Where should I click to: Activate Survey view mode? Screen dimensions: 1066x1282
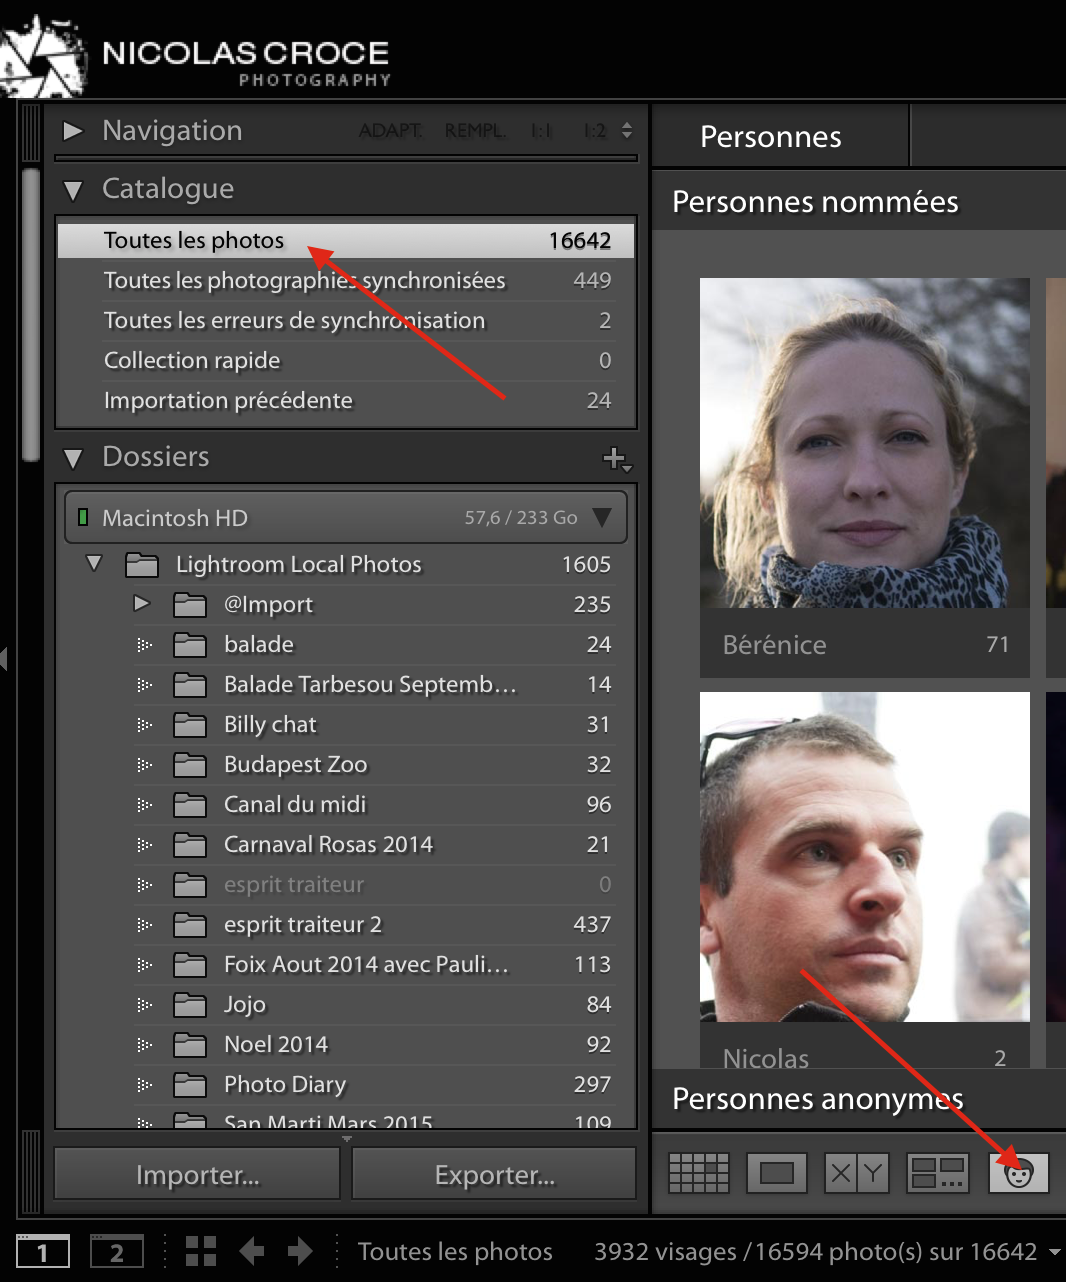[938, 1171]
